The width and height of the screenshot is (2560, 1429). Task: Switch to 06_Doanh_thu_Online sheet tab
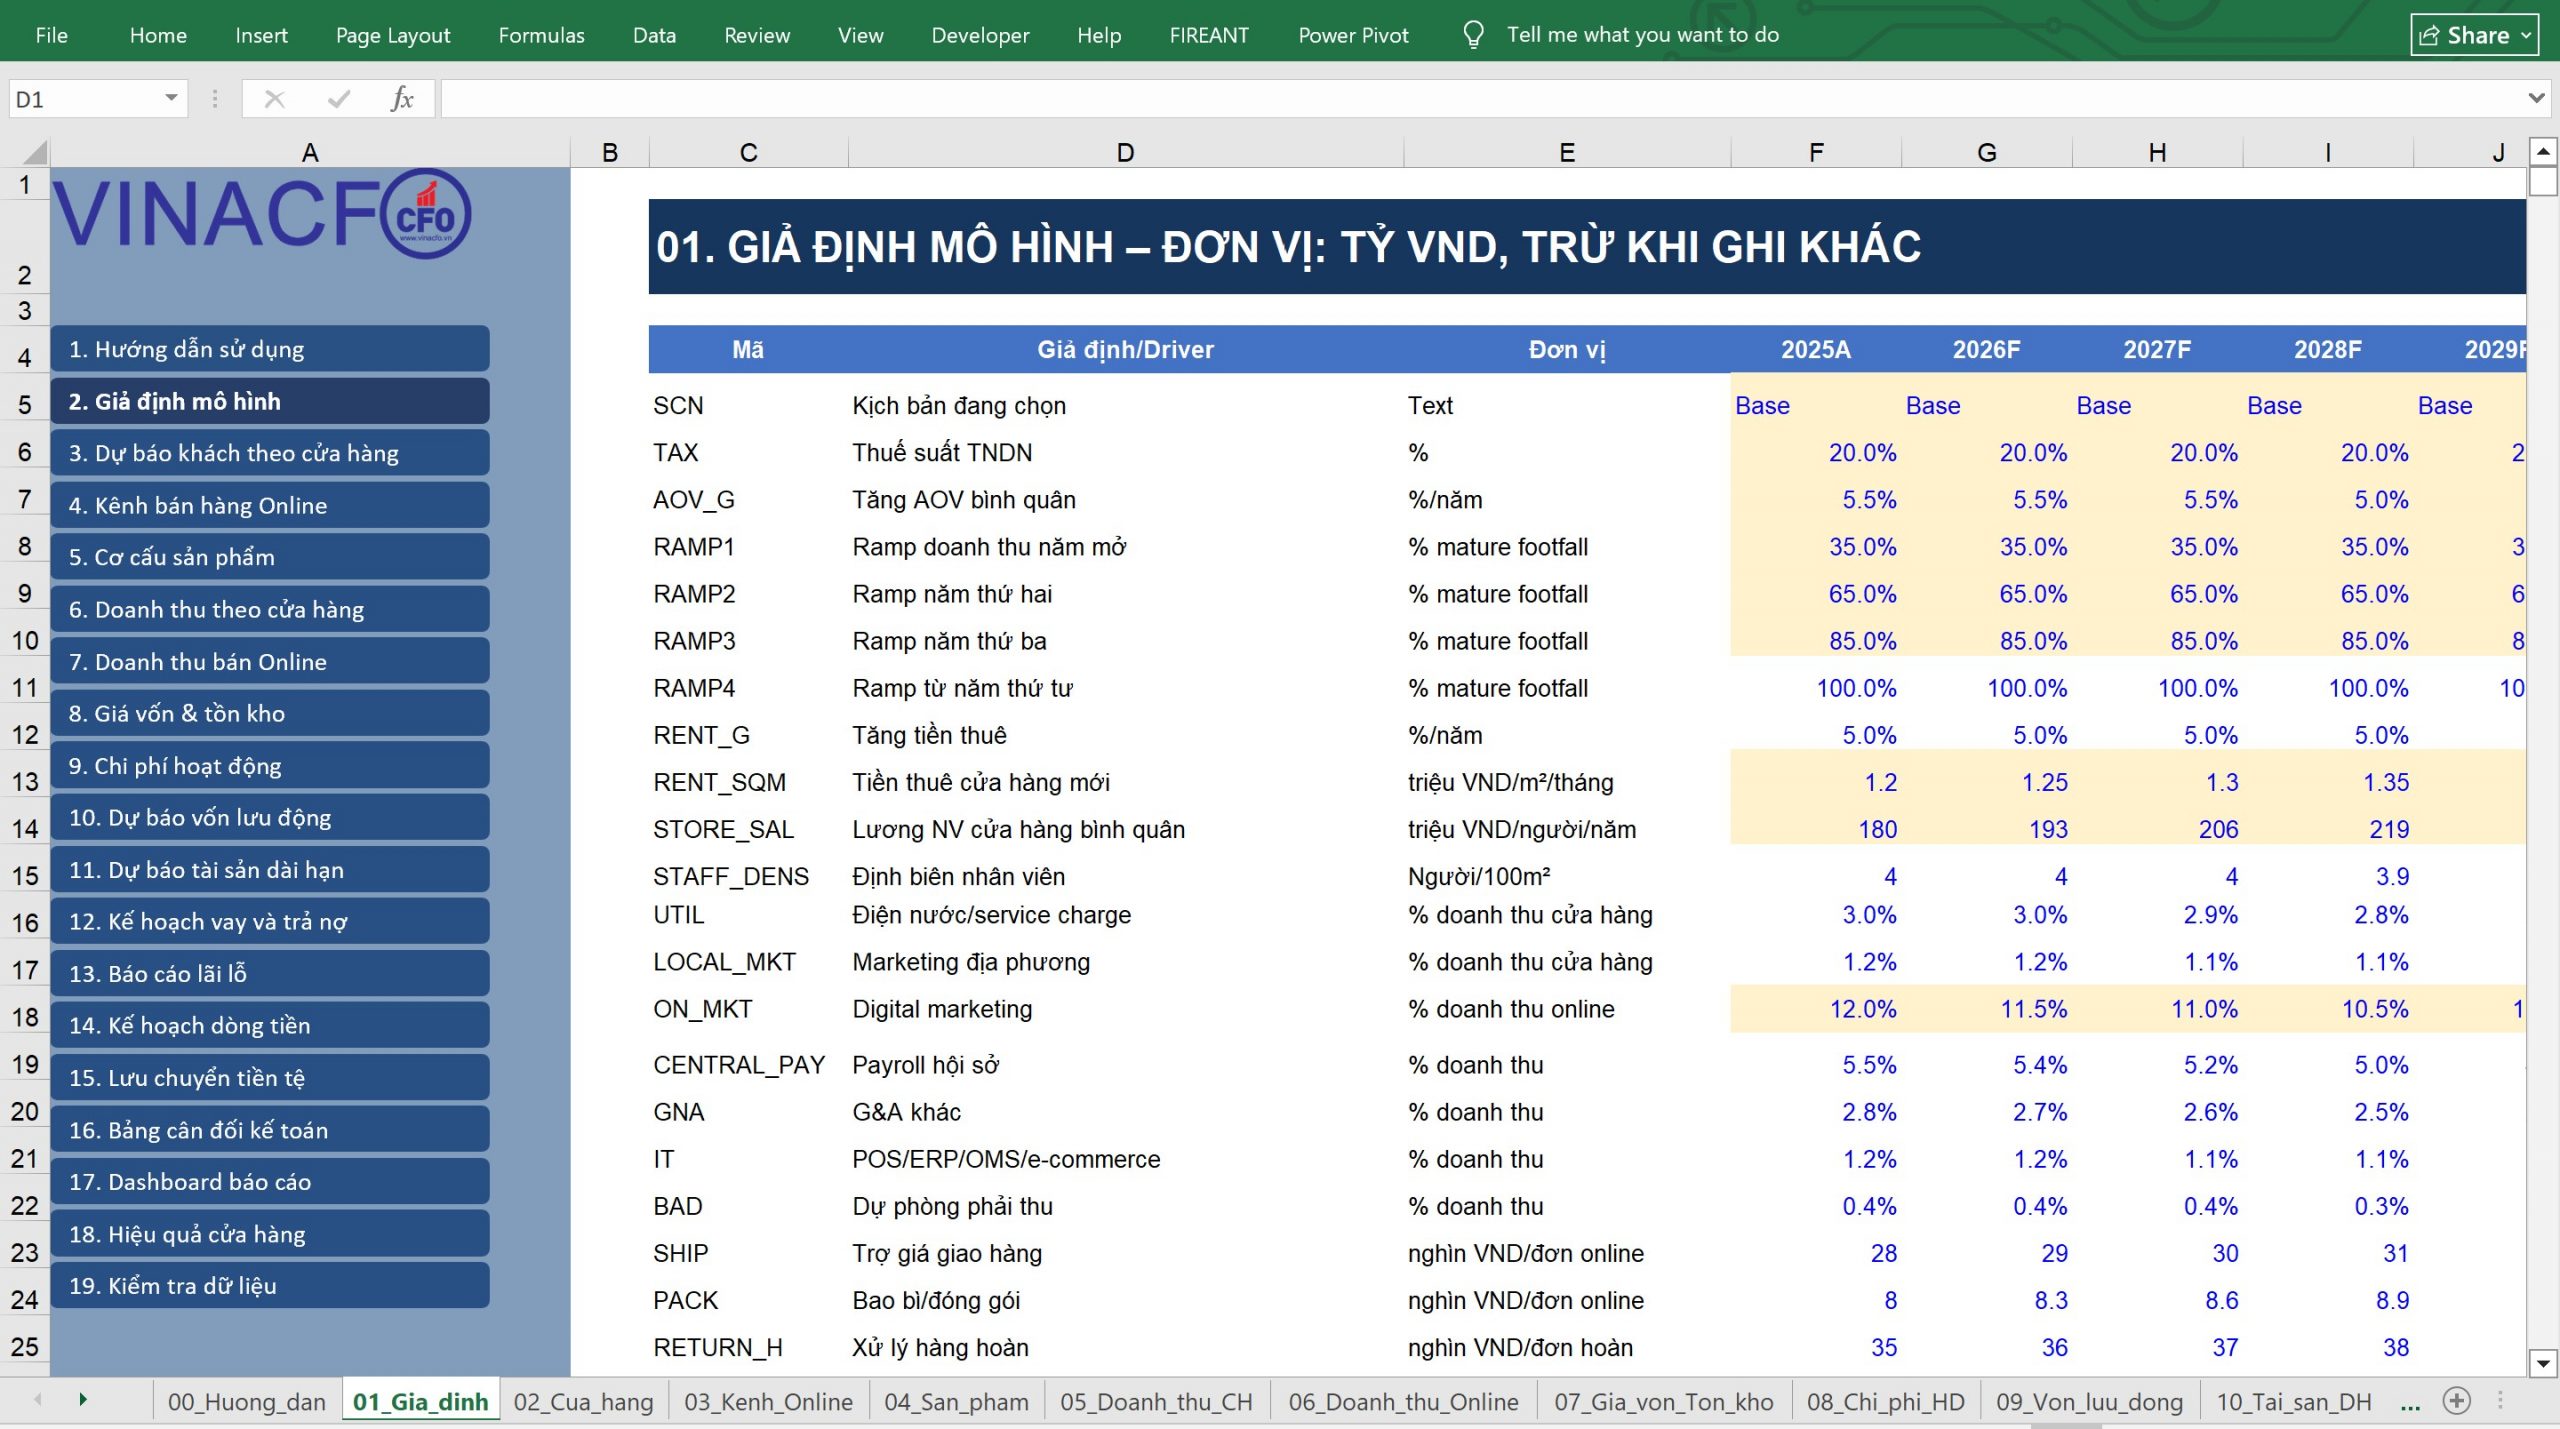click(x=1403, y=1402)
